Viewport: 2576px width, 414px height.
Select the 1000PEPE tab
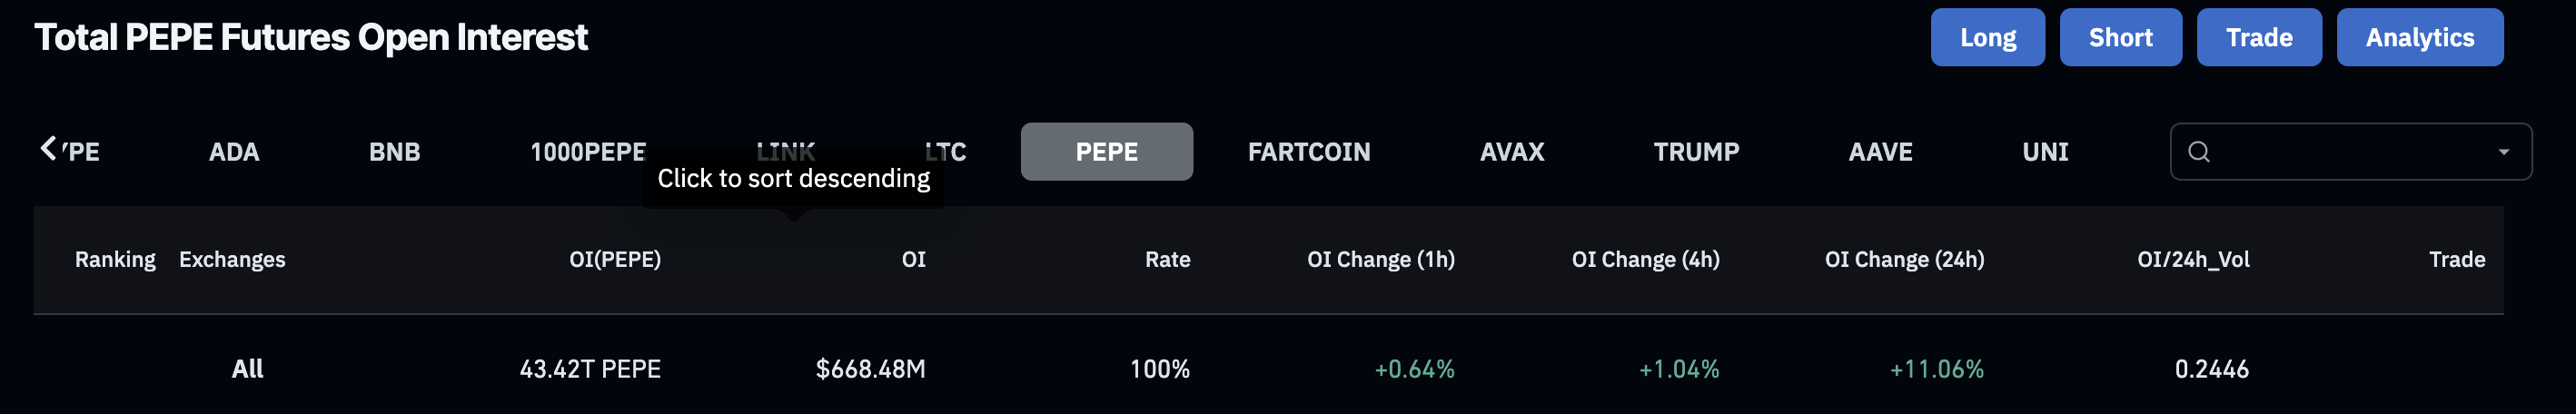pos(588,152)
